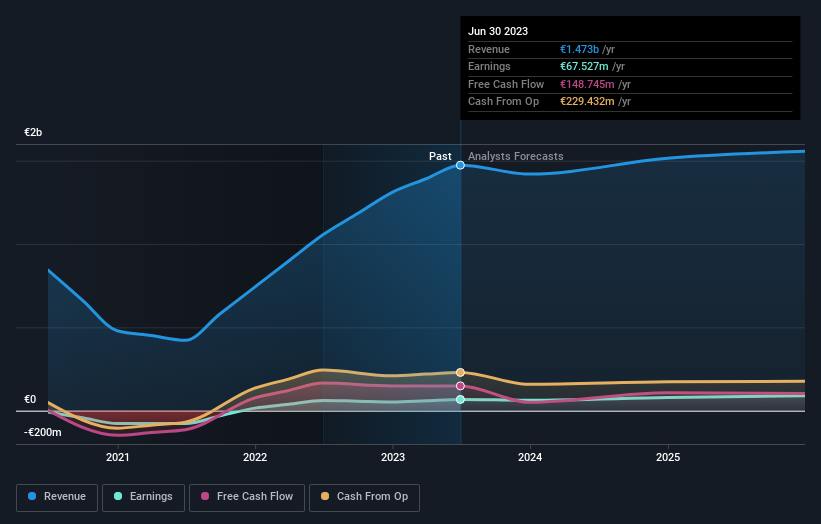The image size is (821, 524).
Task: Click the 2022 x-axis label
Action: [x=255, y=457]
